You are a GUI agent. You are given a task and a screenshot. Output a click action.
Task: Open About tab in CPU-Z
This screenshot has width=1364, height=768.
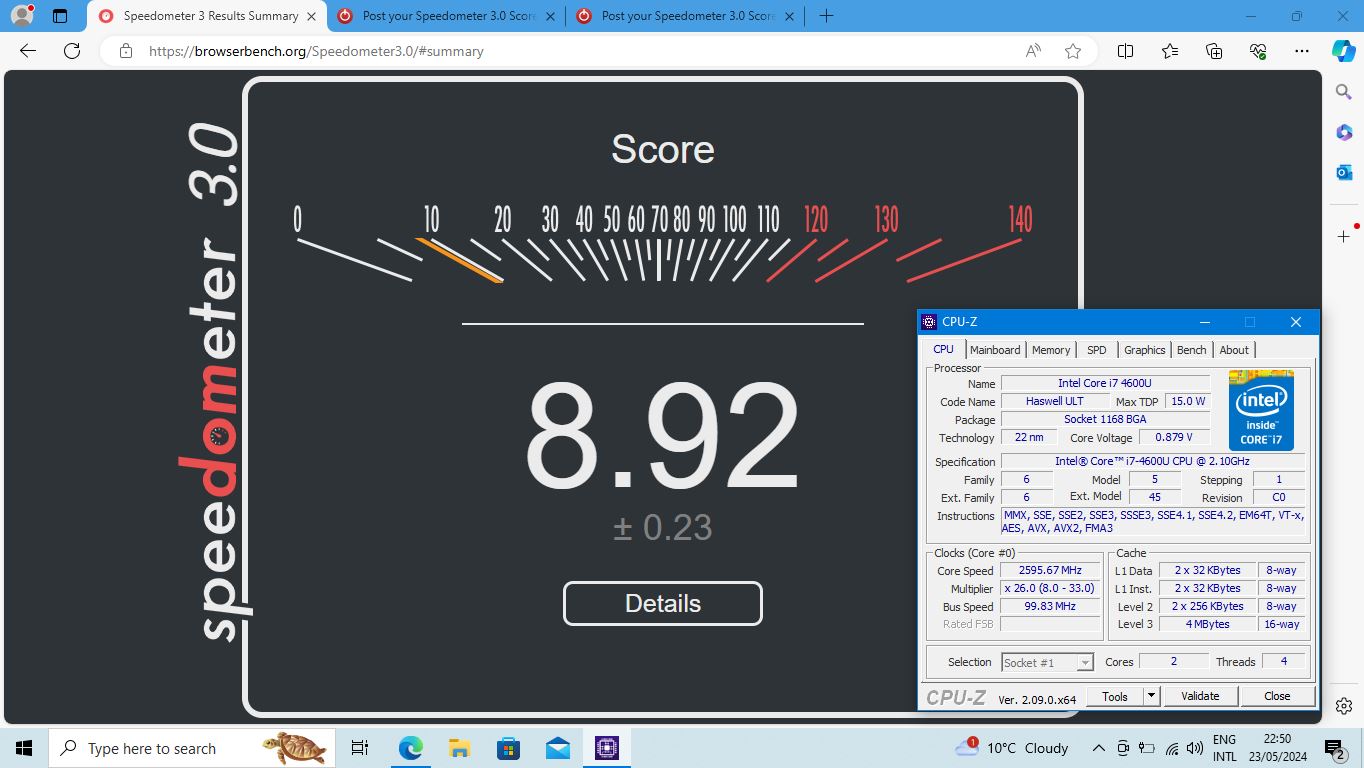click(1234, 350)
